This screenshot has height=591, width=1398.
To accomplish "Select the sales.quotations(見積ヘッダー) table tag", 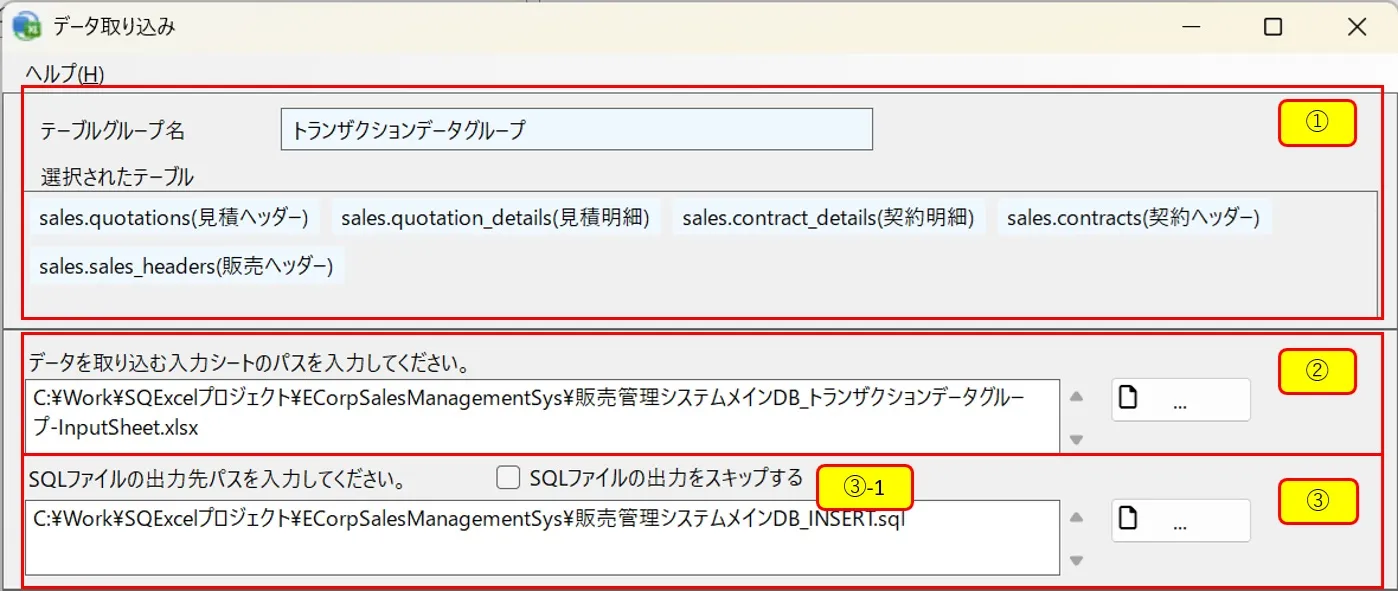I will tap(174, 217).
